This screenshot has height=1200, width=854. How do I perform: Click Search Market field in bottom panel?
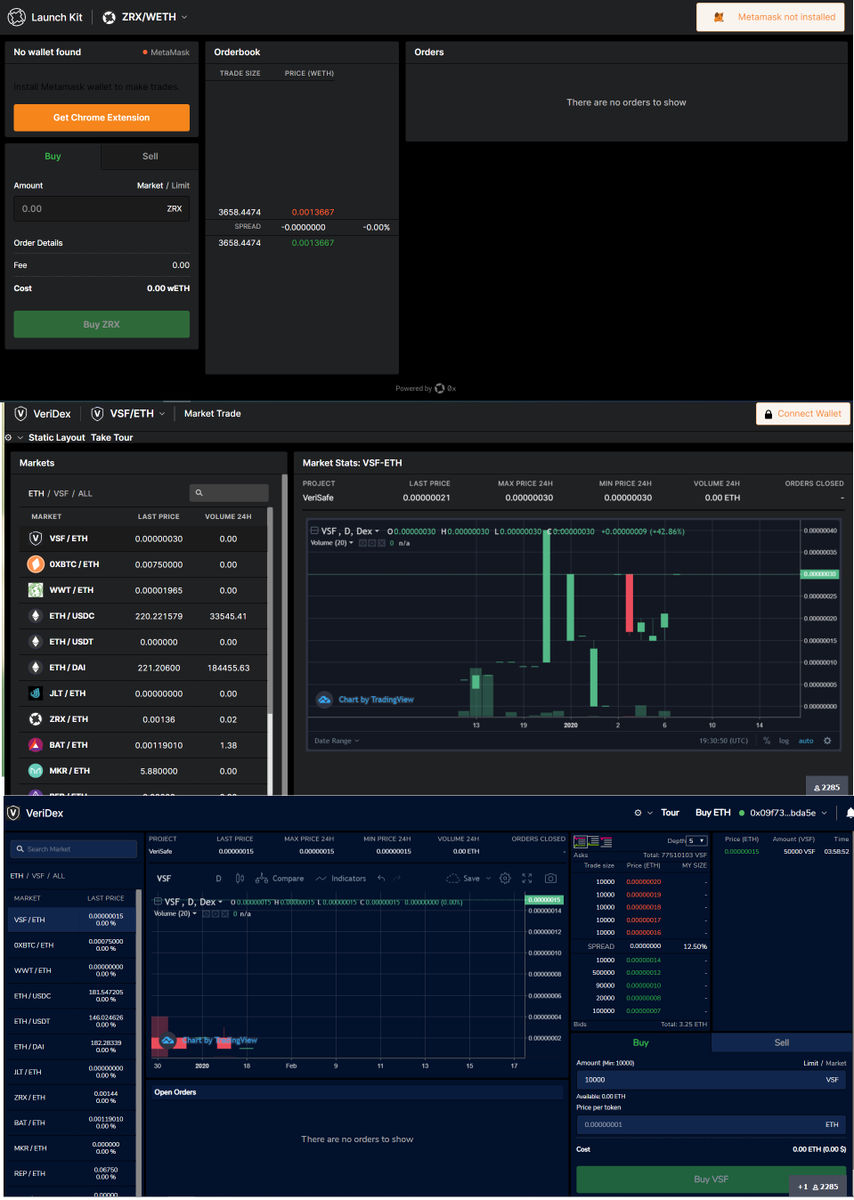pos(73,849)
